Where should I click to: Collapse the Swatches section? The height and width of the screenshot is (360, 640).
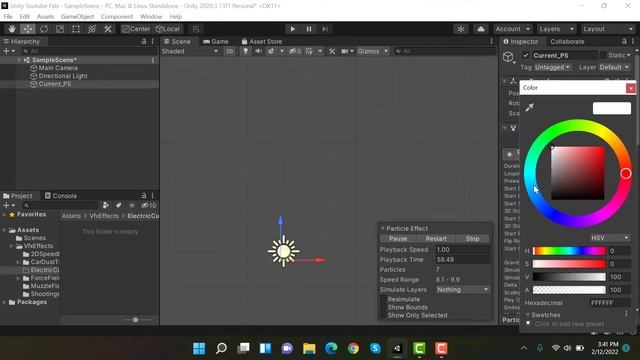click(x=527, y=315)
